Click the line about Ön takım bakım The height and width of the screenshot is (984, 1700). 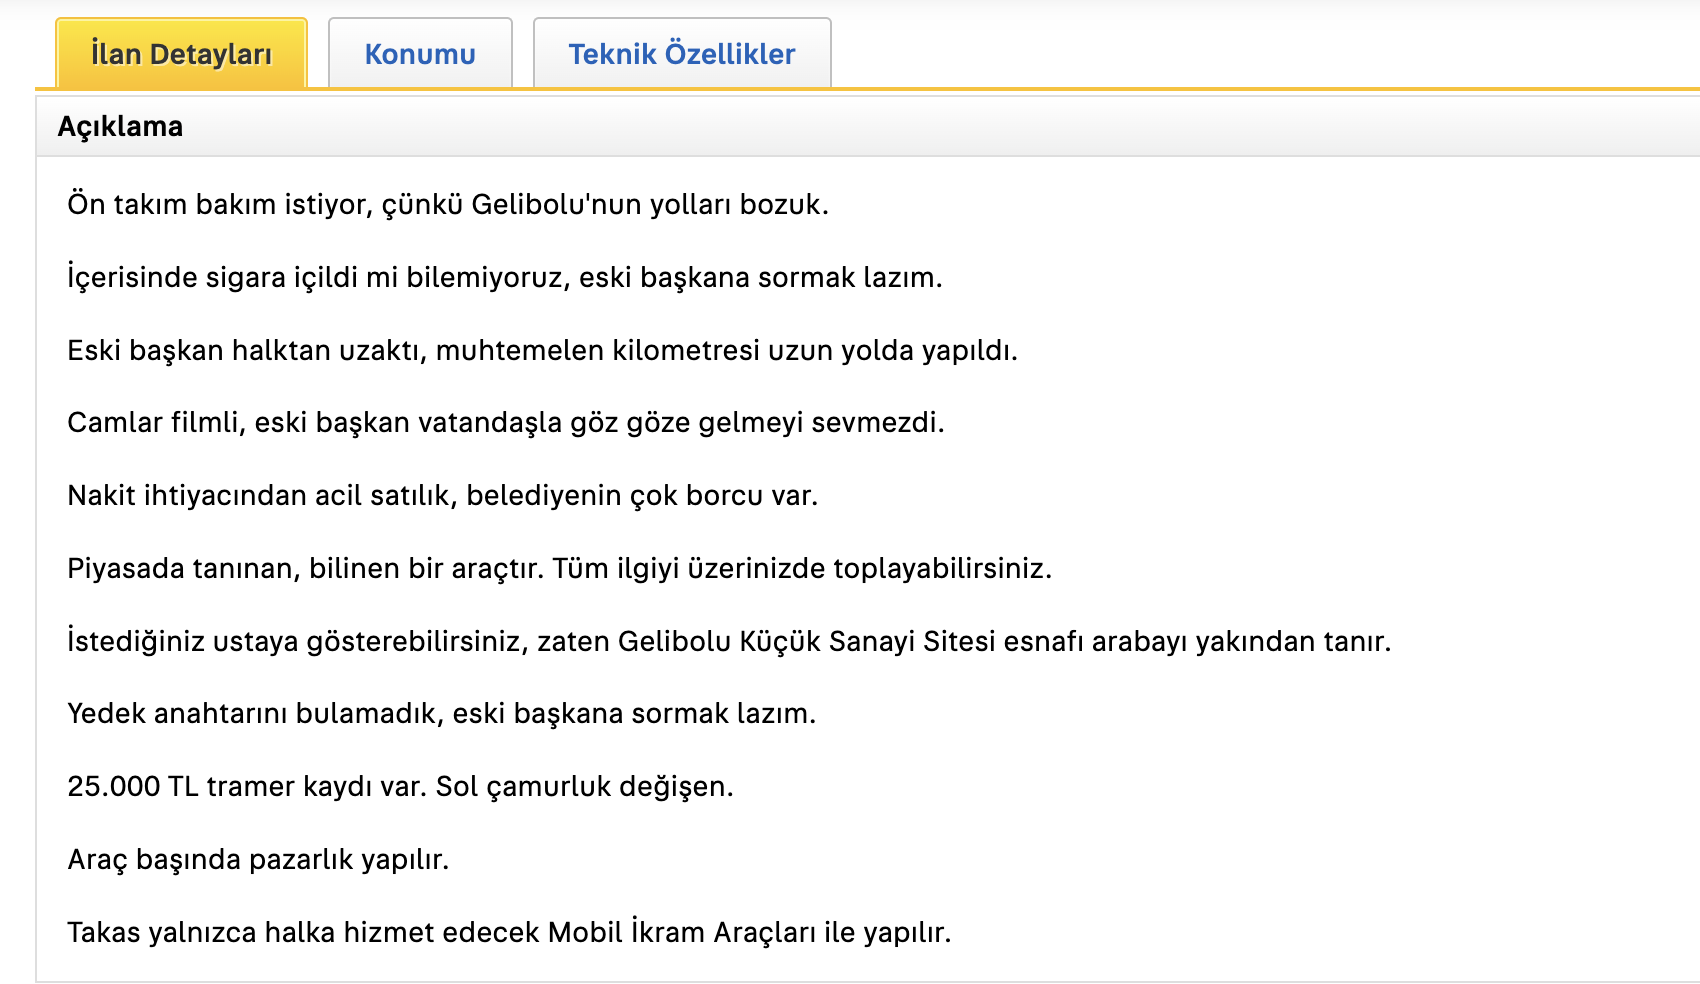[x=448, y=204]
